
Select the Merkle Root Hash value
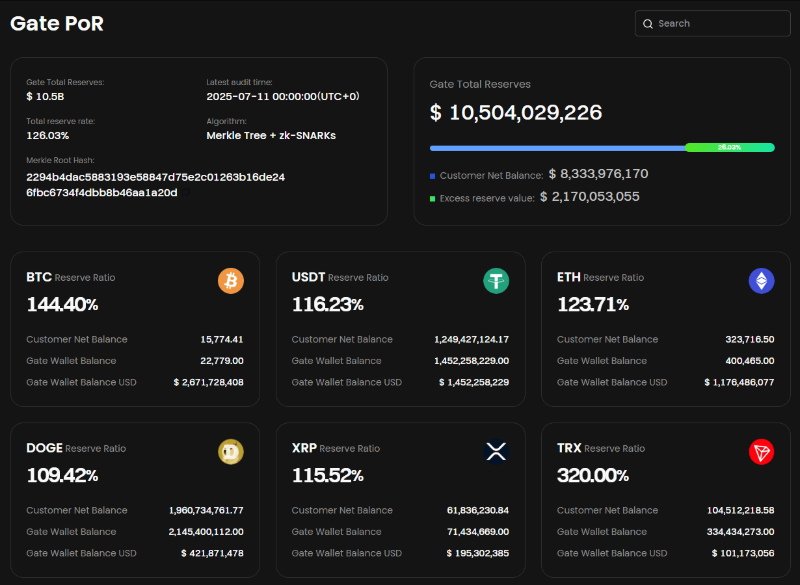(x=156, y=185)
